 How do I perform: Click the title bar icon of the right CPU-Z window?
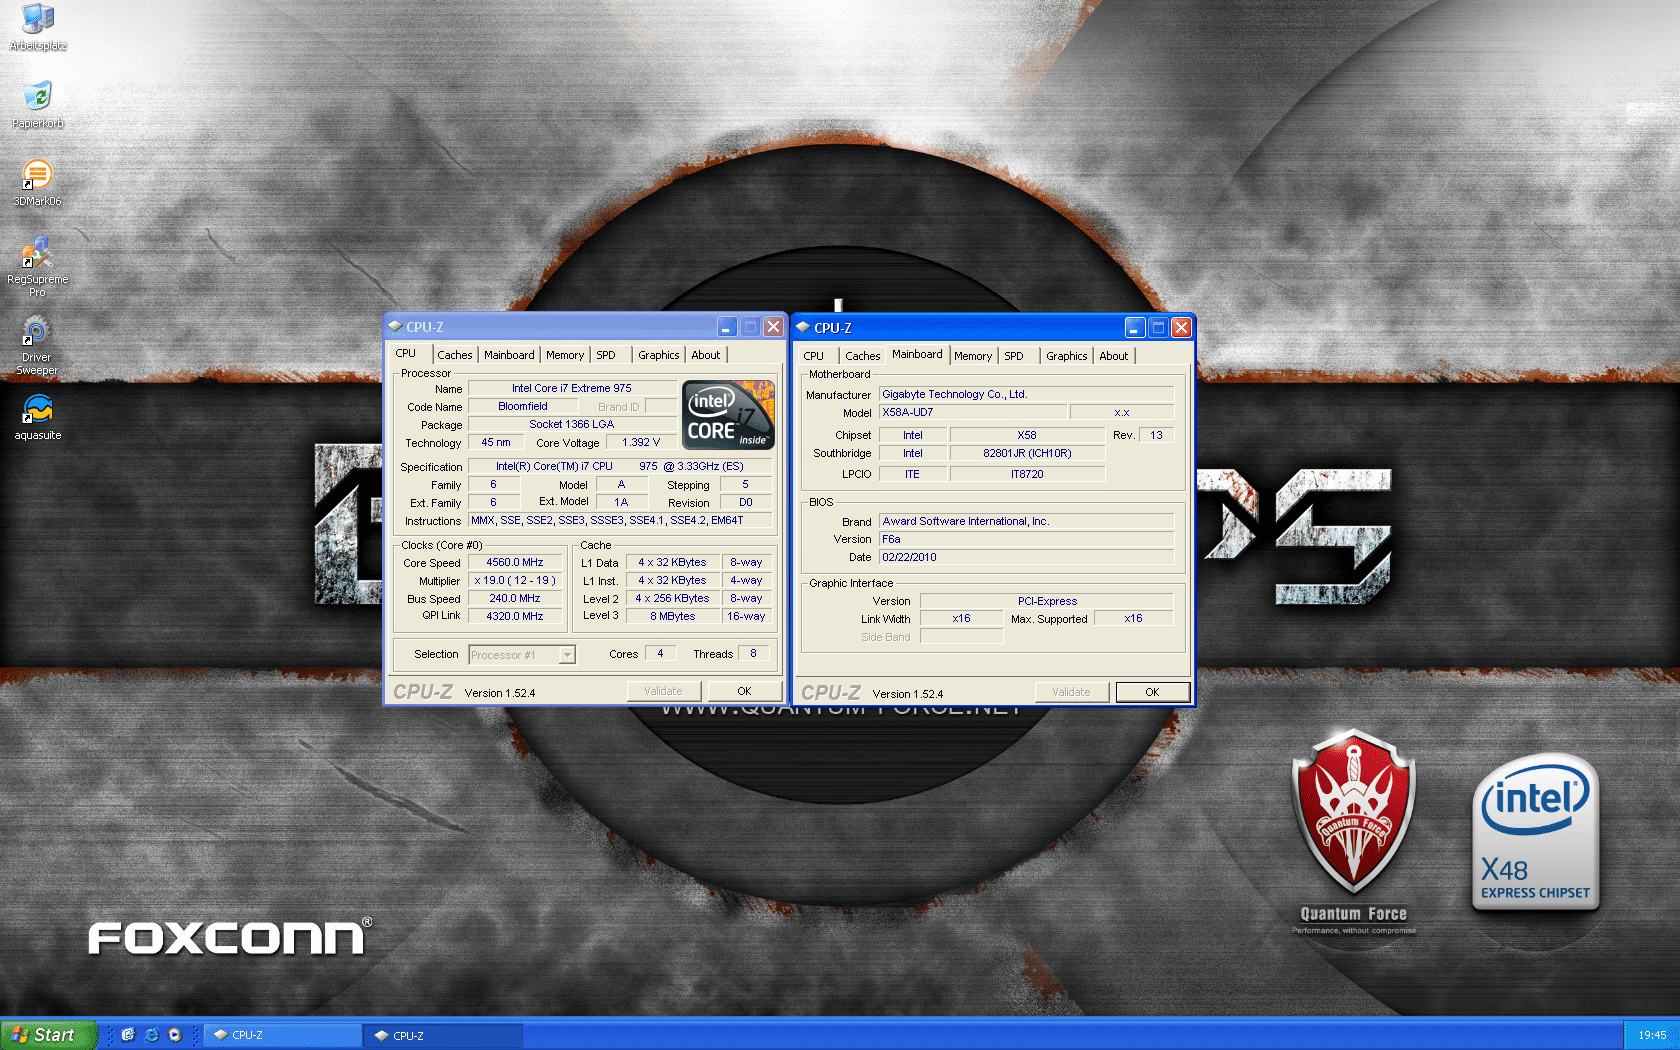pos(803,328)
